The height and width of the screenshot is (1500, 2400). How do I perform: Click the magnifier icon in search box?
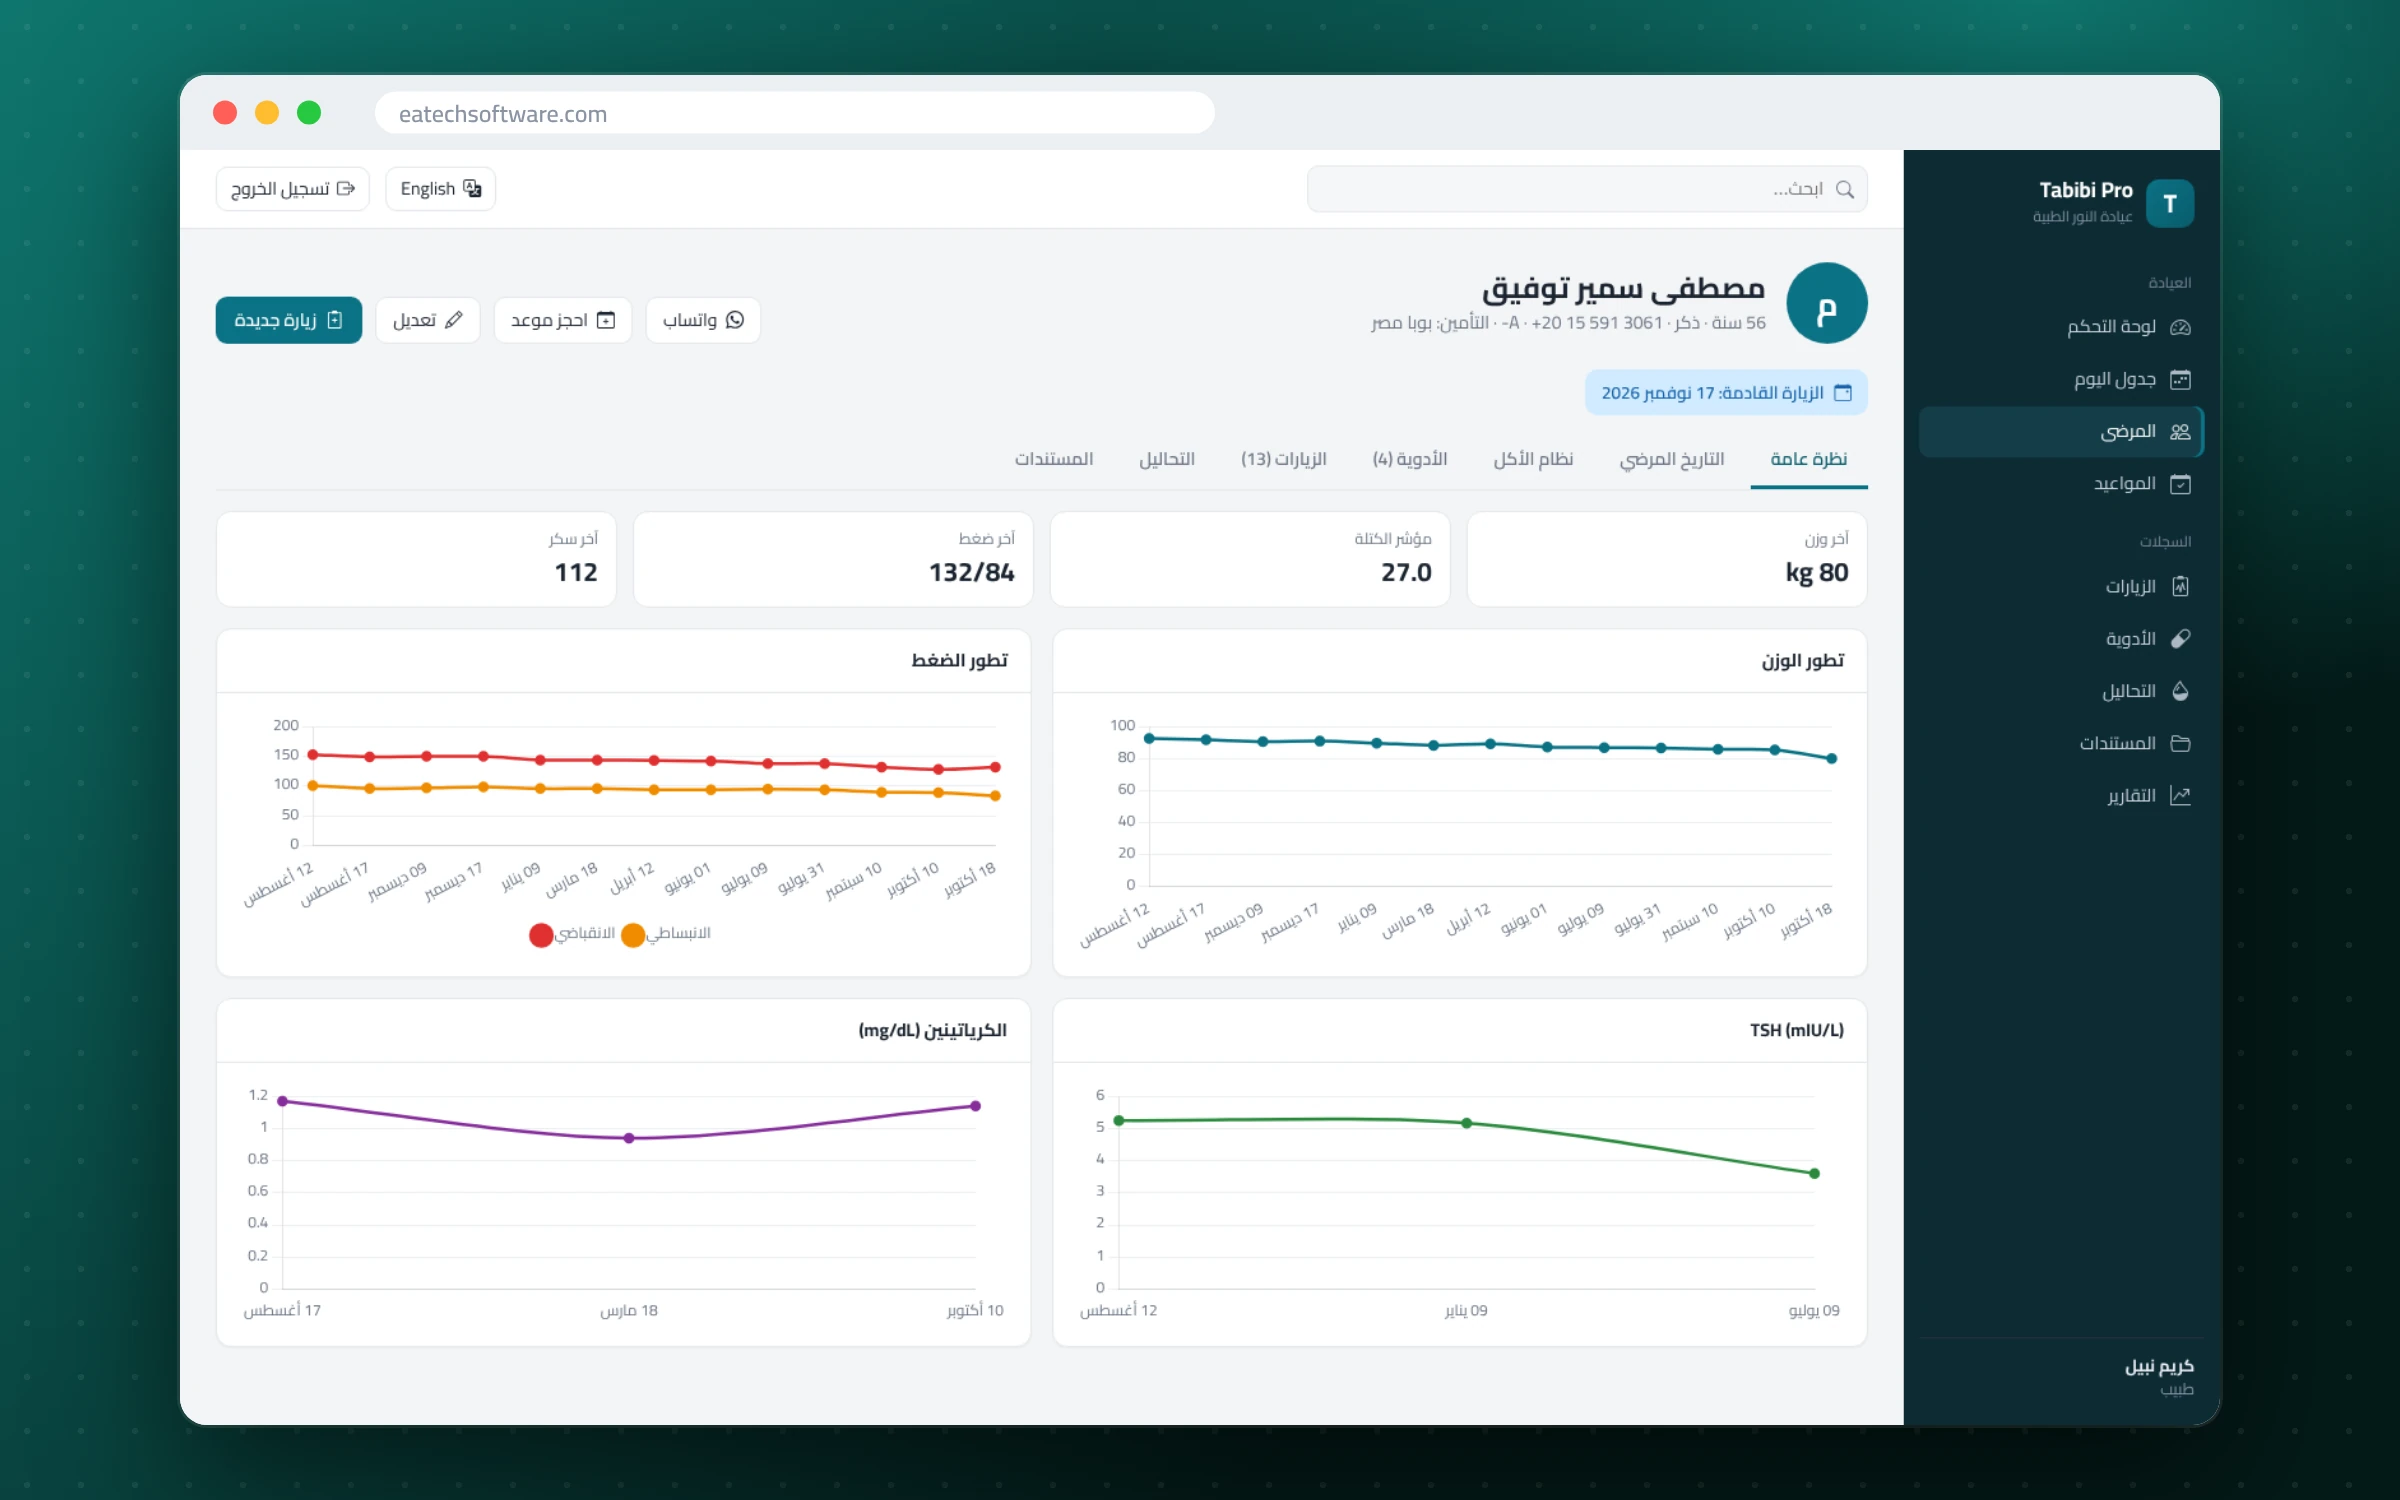(1845, 189)
